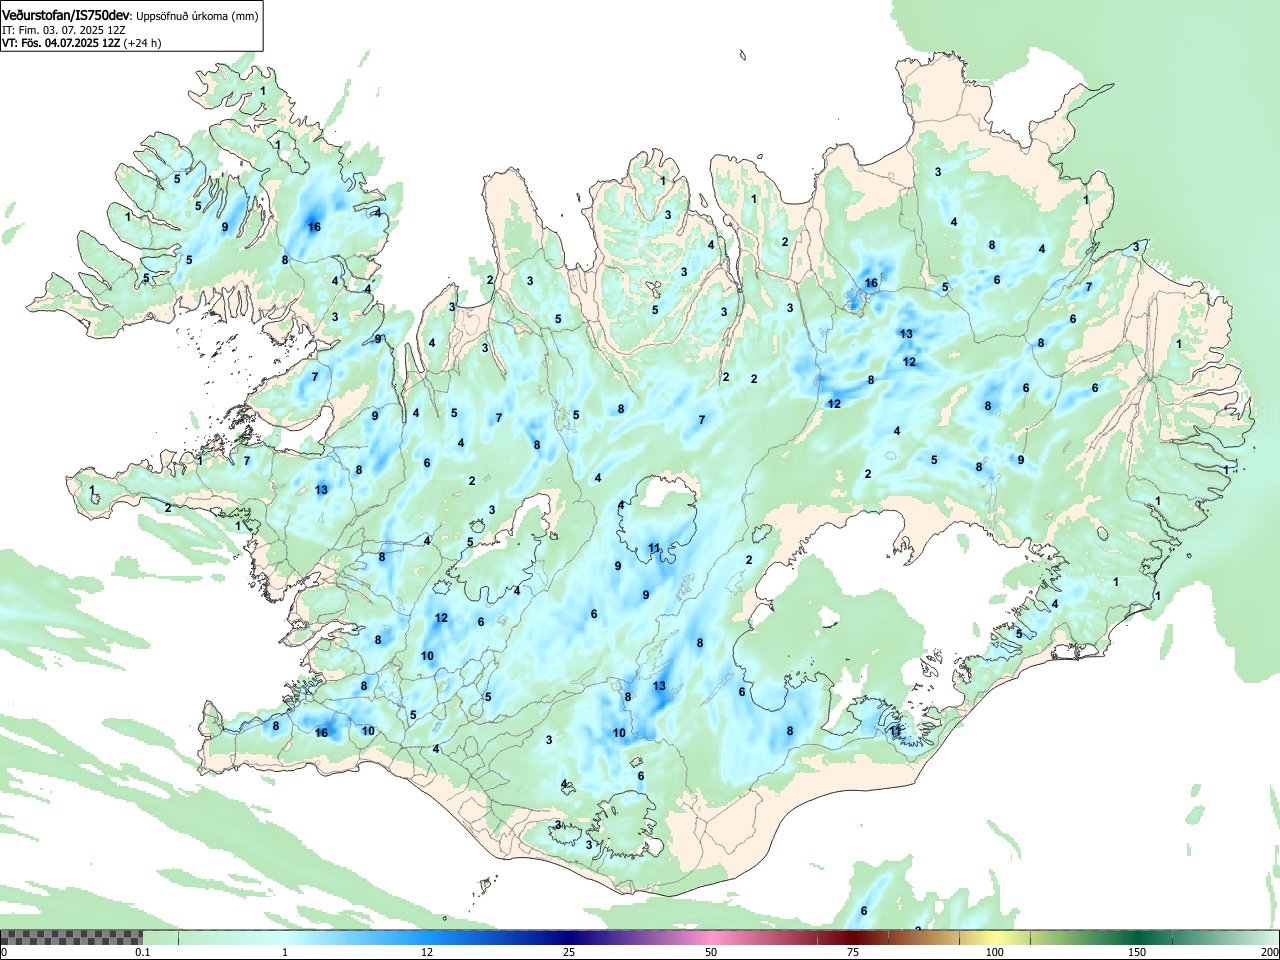Image resolution: width=1280 pixels, height=960 pixels.
Task: Click the 'Uppsöfnuð úrkoma (mm)' label
Action: 196,16
